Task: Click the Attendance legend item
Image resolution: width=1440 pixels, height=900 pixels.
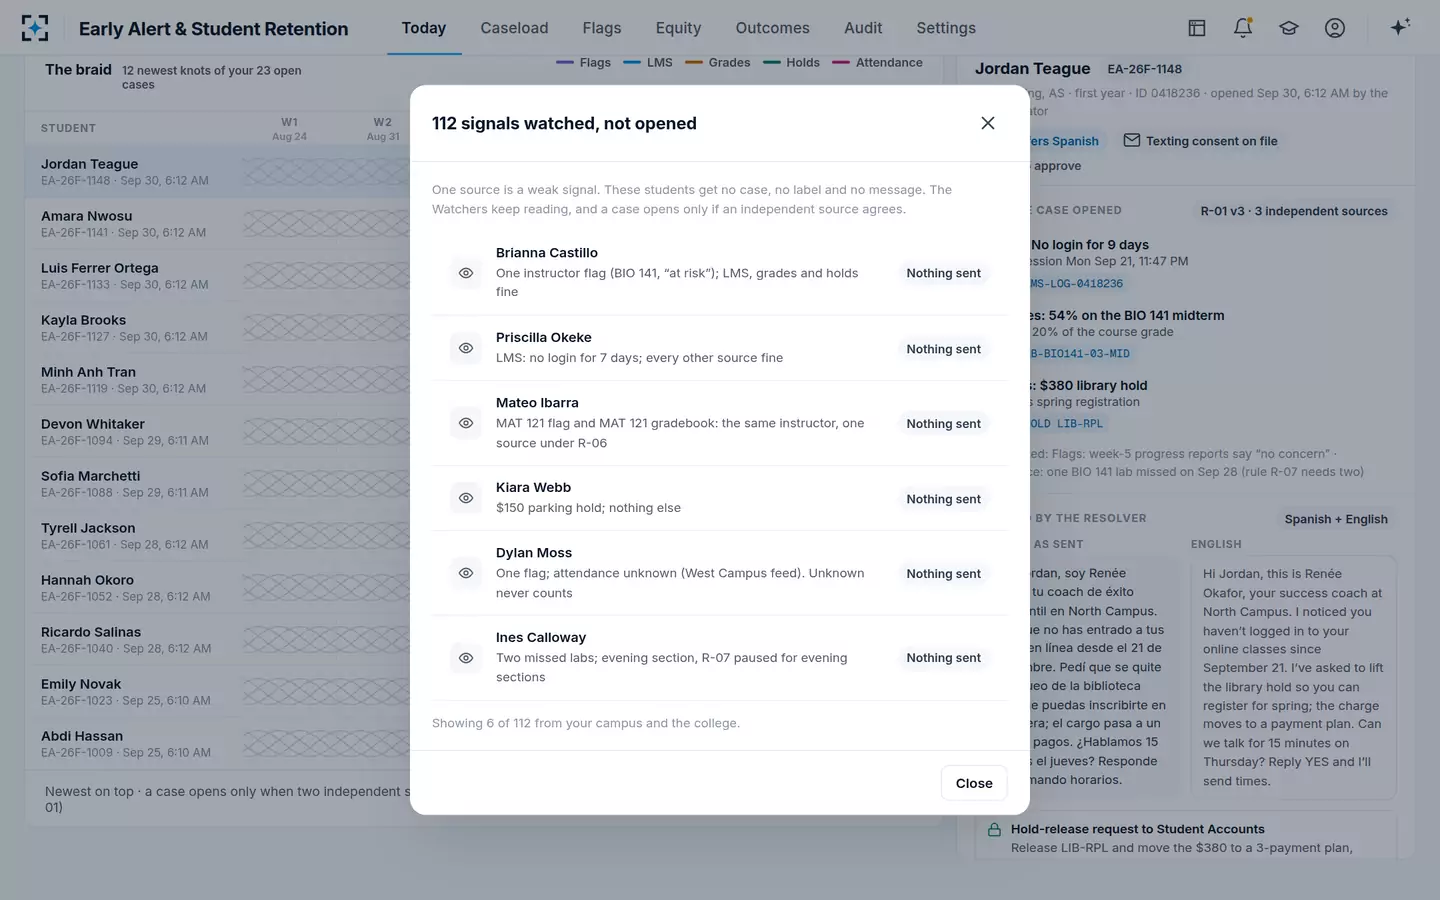Action: coord(878,63)
